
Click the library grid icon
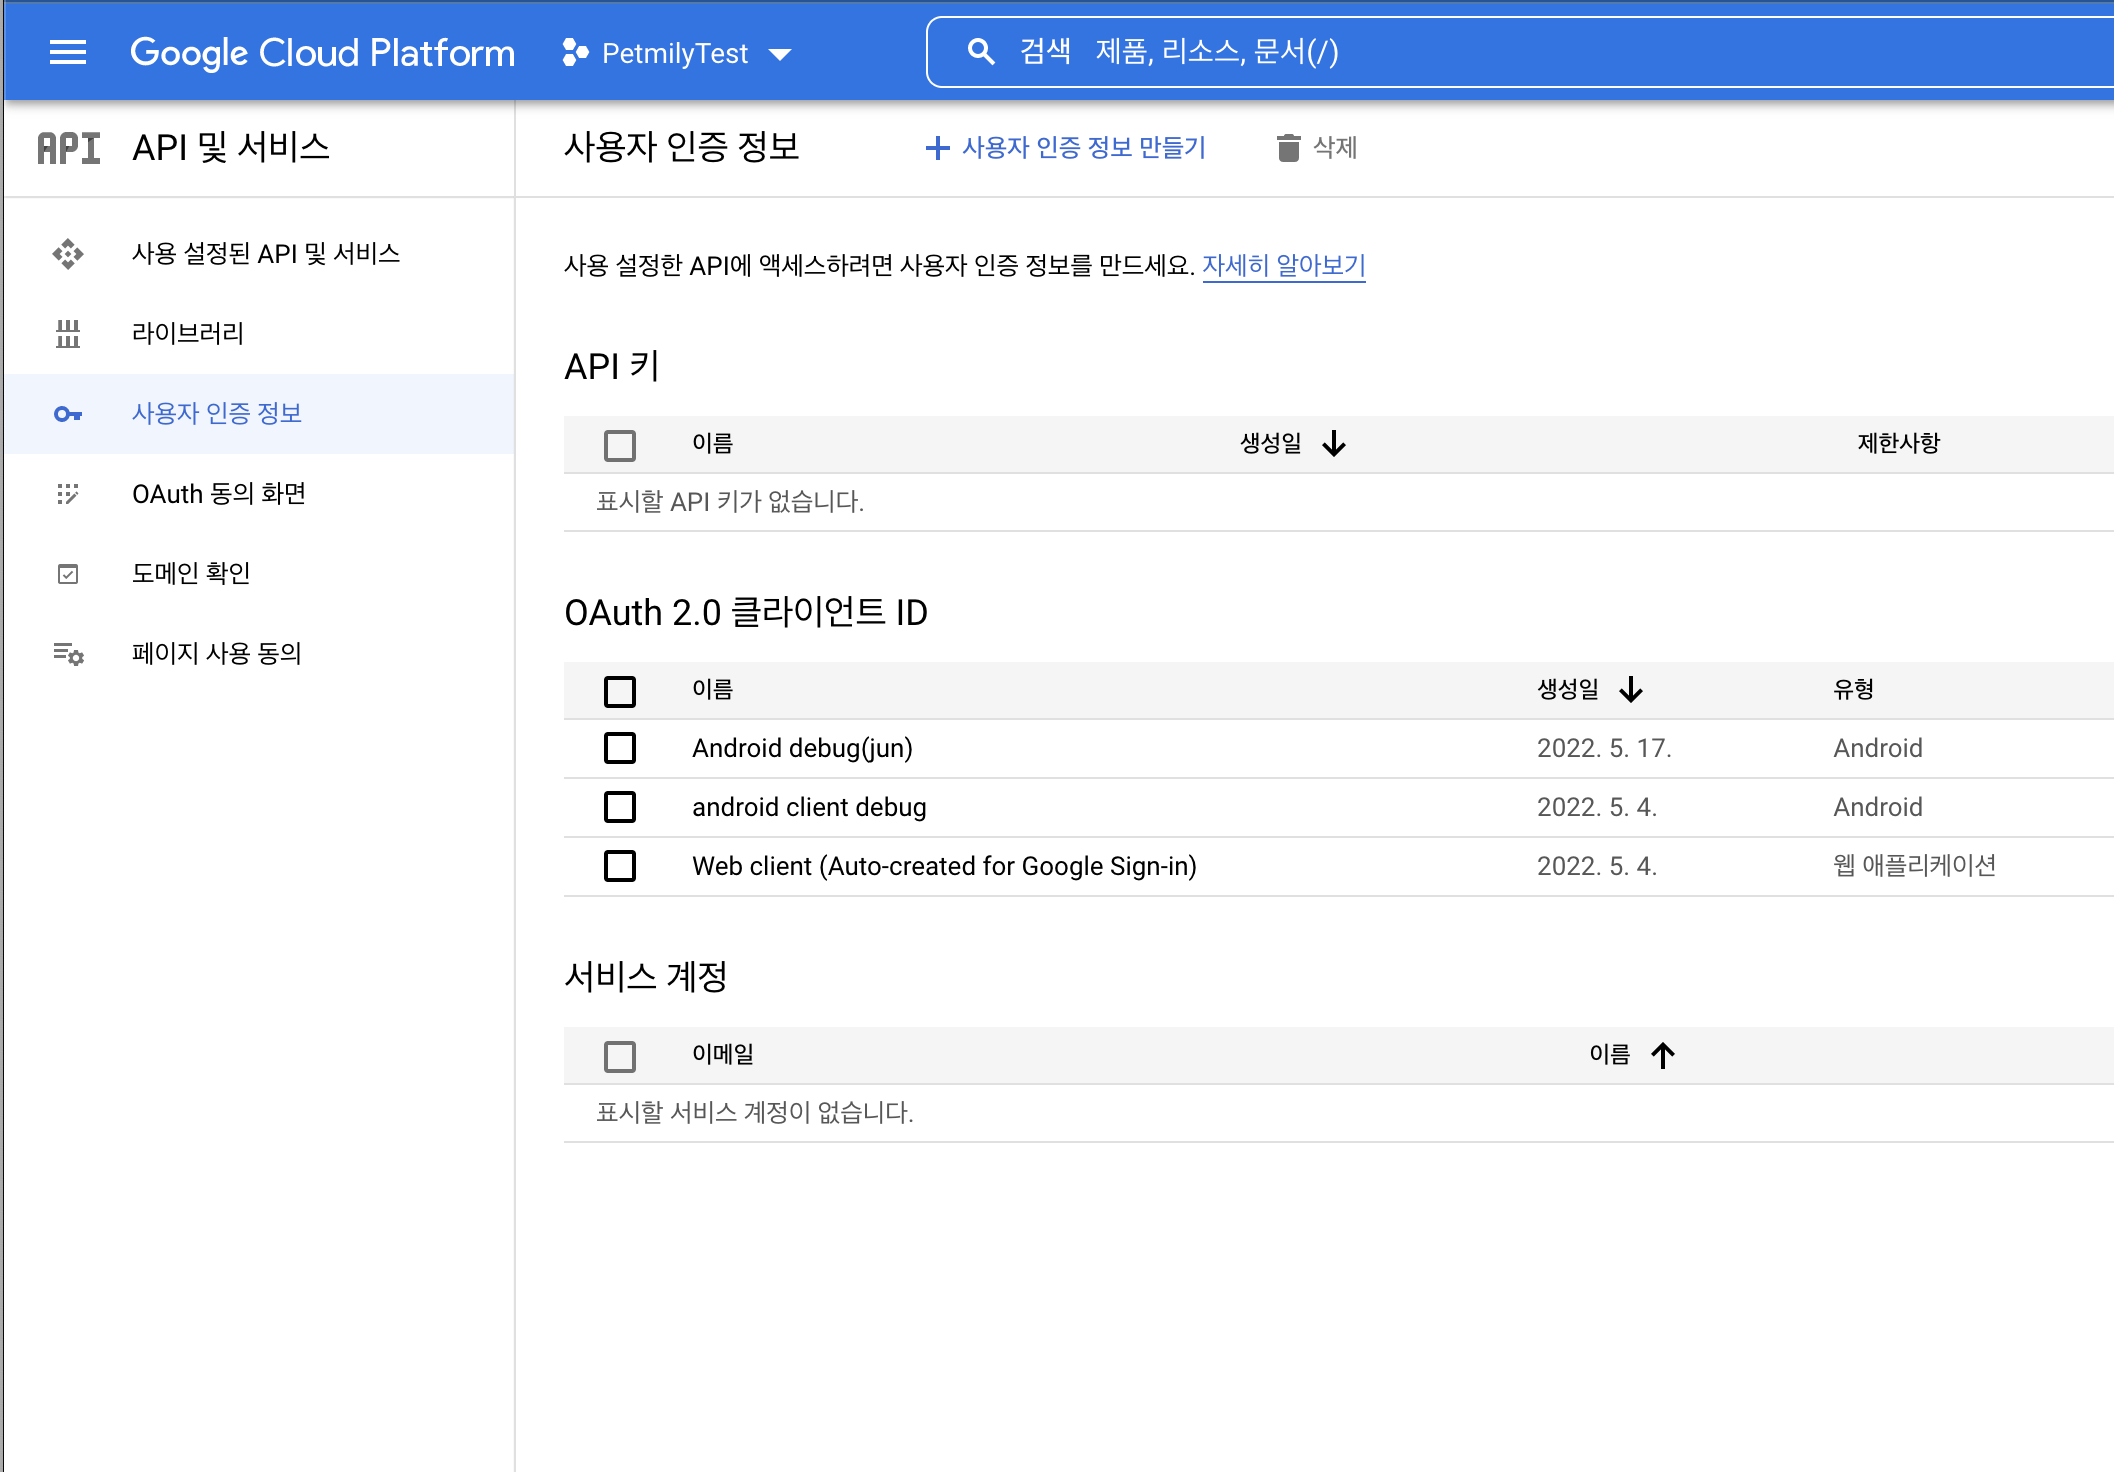(68, 334)
